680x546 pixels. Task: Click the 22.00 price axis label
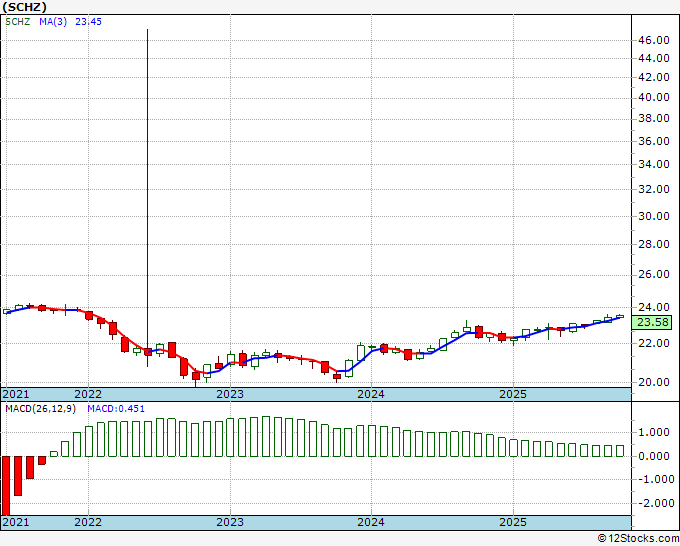654,343
